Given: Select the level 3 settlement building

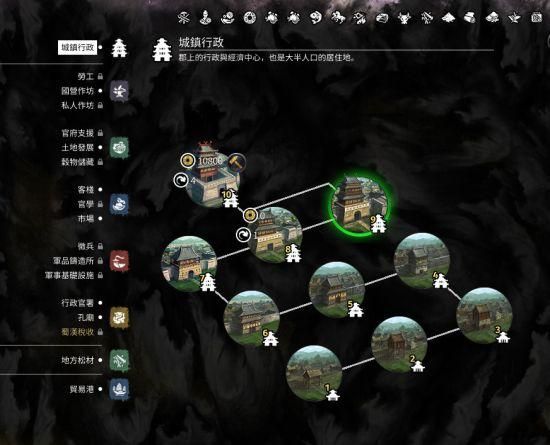Looking at the screenshot, I should click(484, 316).
